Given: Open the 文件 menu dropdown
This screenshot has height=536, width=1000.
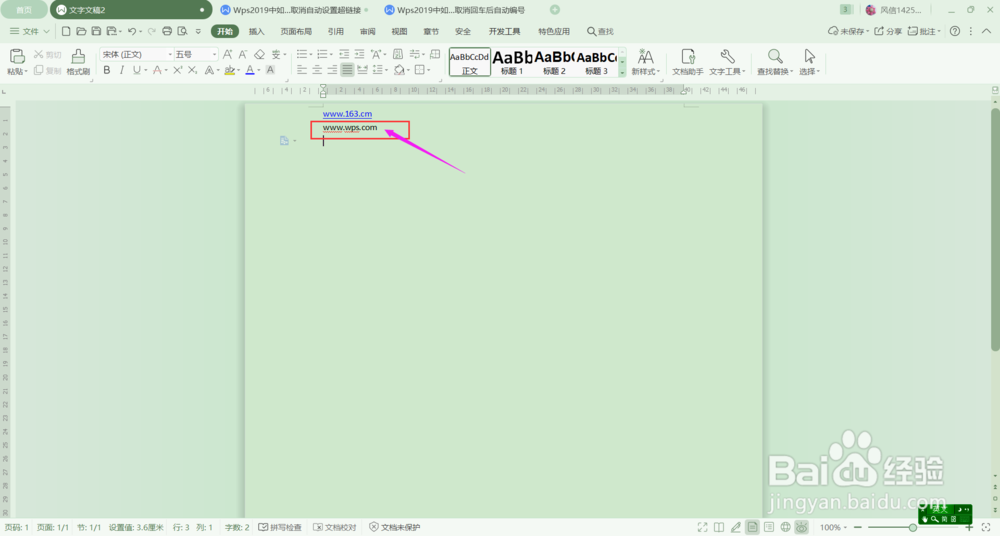Looking at the screenshot, I should tap(29, 31).
